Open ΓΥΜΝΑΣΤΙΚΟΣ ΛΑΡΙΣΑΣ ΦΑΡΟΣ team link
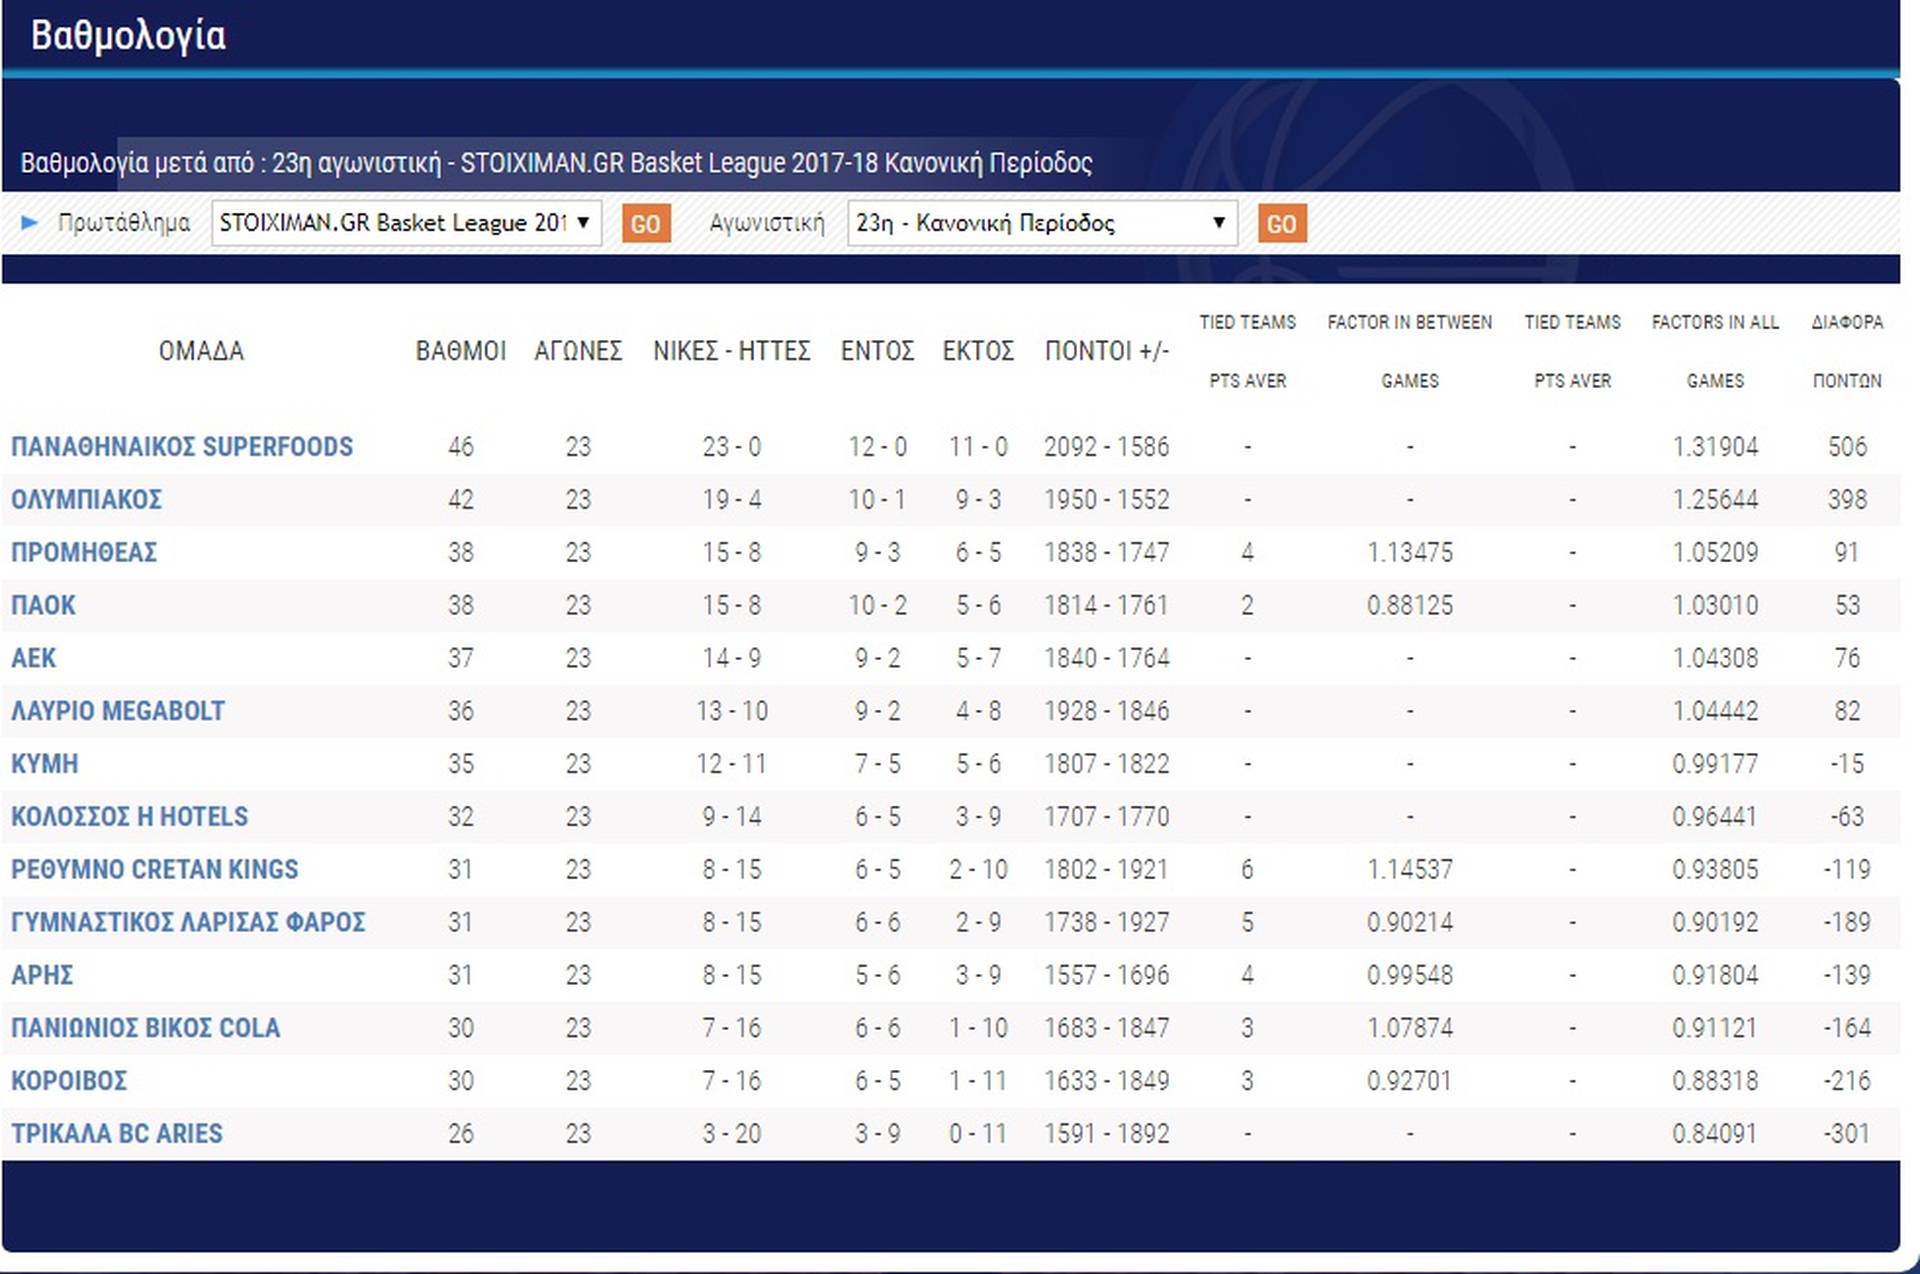Image resolution: width=1920 pixels, height=1274 pixels. pyautogui.click(x=188, y=922)
